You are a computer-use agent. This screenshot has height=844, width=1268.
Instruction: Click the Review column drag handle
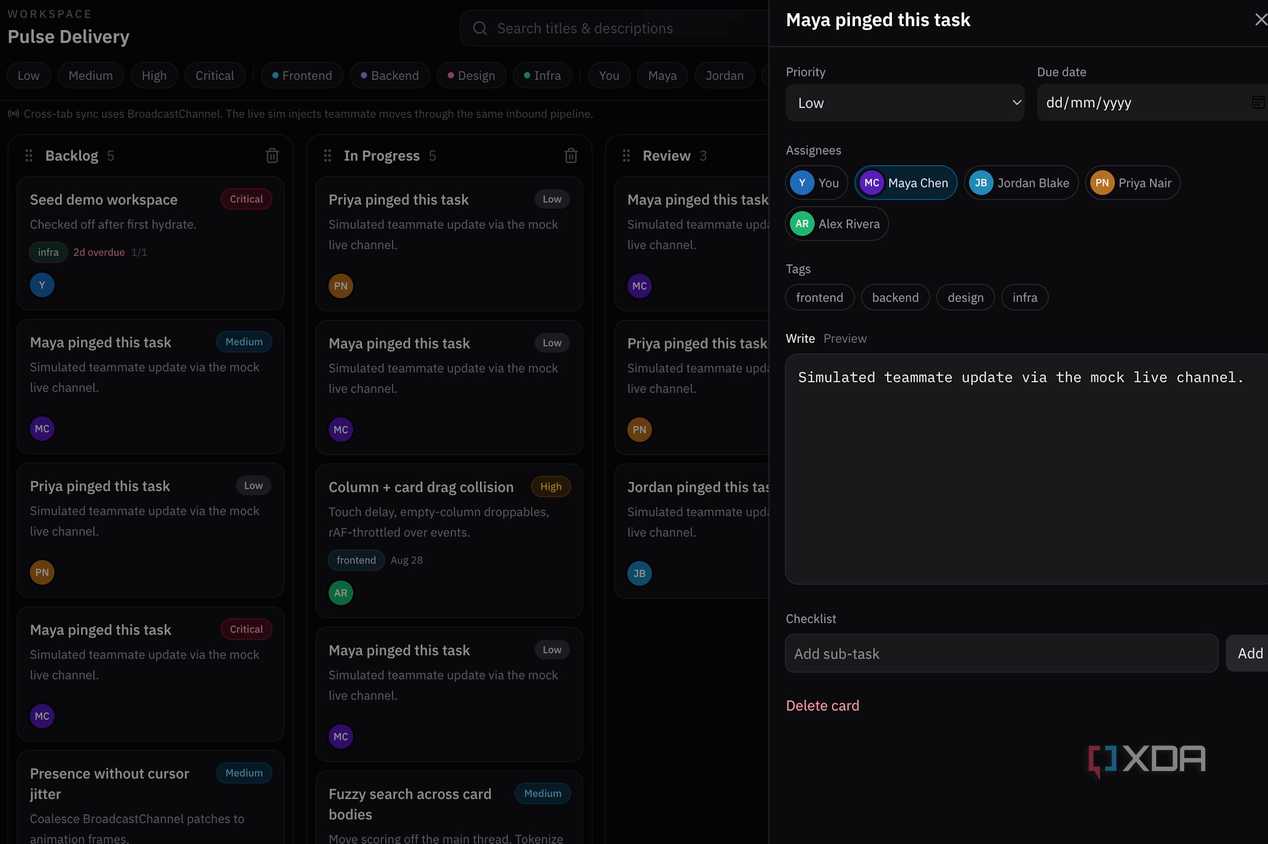click(x=626, y=156)
